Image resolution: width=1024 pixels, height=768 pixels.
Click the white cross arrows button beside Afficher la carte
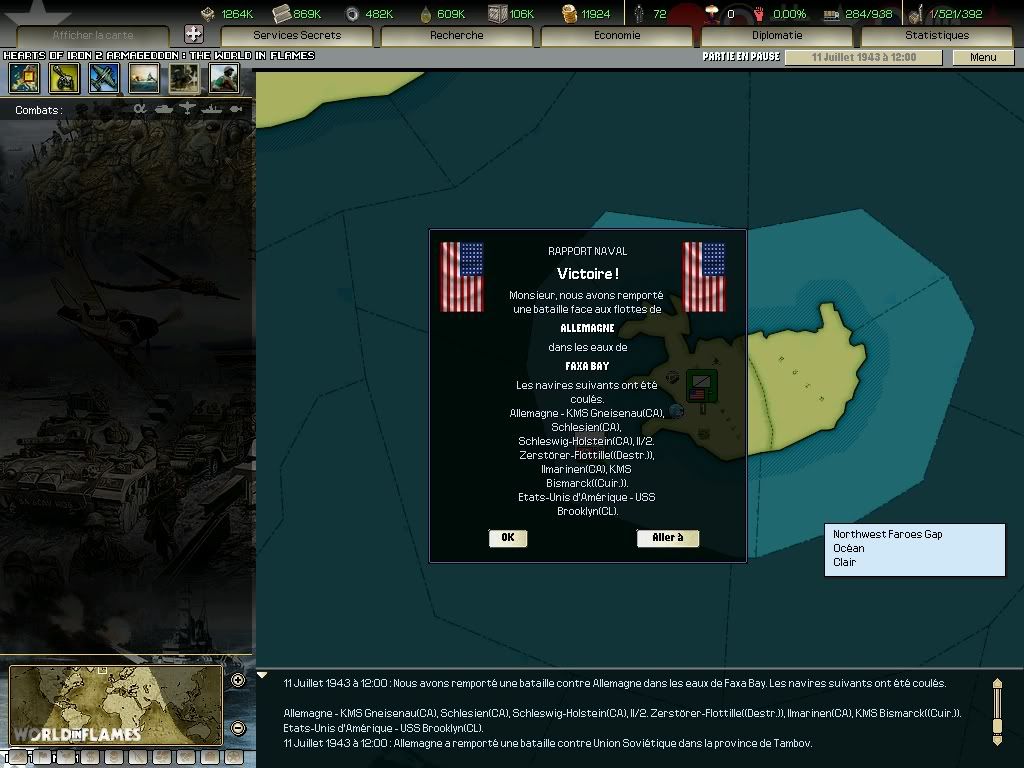193,34
